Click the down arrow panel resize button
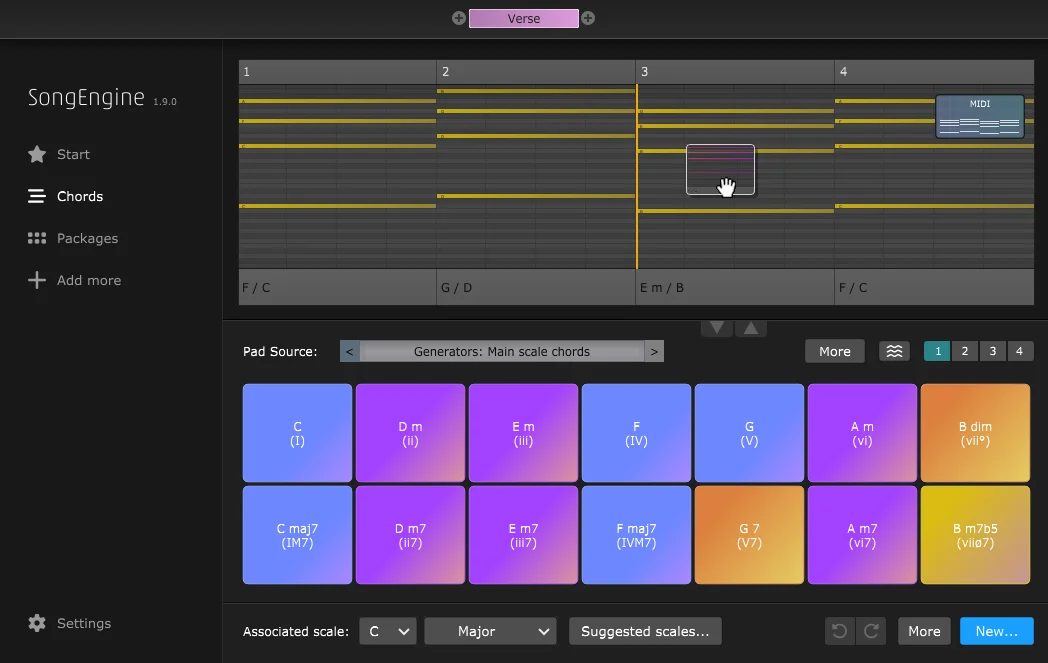 [x=717, y=328]
